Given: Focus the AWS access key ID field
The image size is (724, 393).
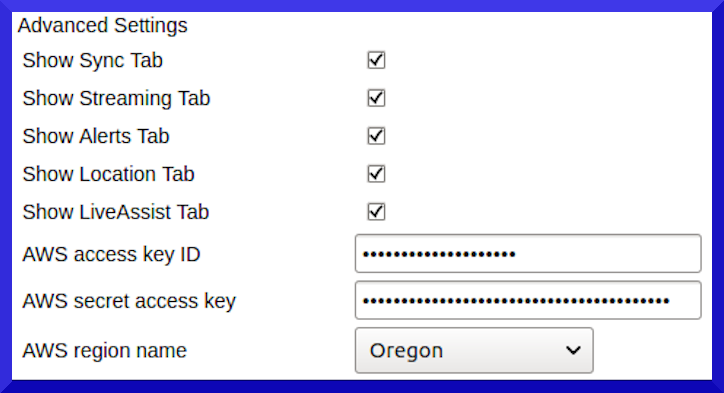Looking at the screenshot, I should 528,254.
